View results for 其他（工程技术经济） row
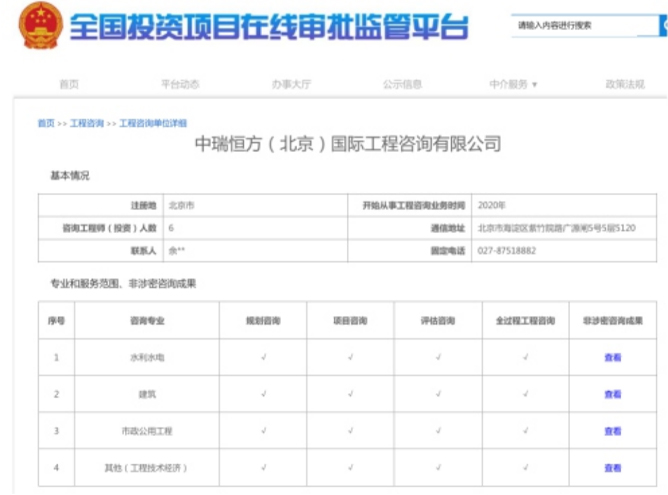668x495 pixels. point(612,467)
